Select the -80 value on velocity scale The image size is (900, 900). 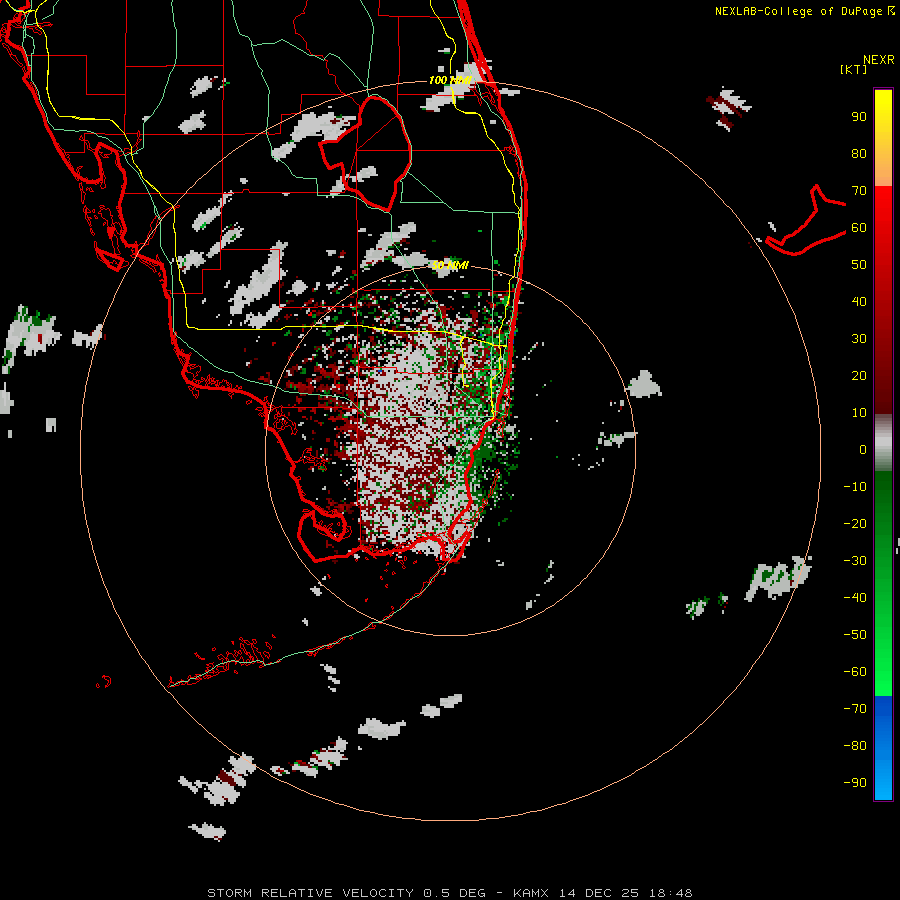point(855,746)
